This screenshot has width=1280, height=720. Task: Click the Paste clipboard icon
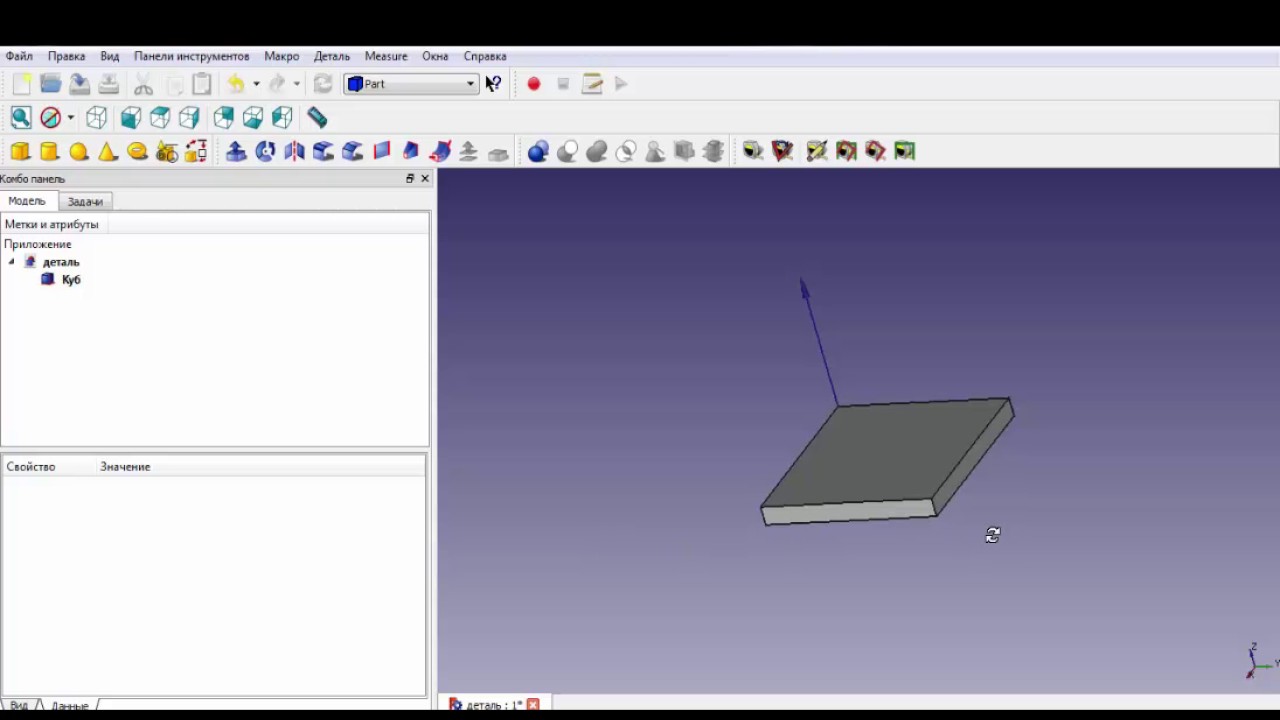tap(201, 84)
